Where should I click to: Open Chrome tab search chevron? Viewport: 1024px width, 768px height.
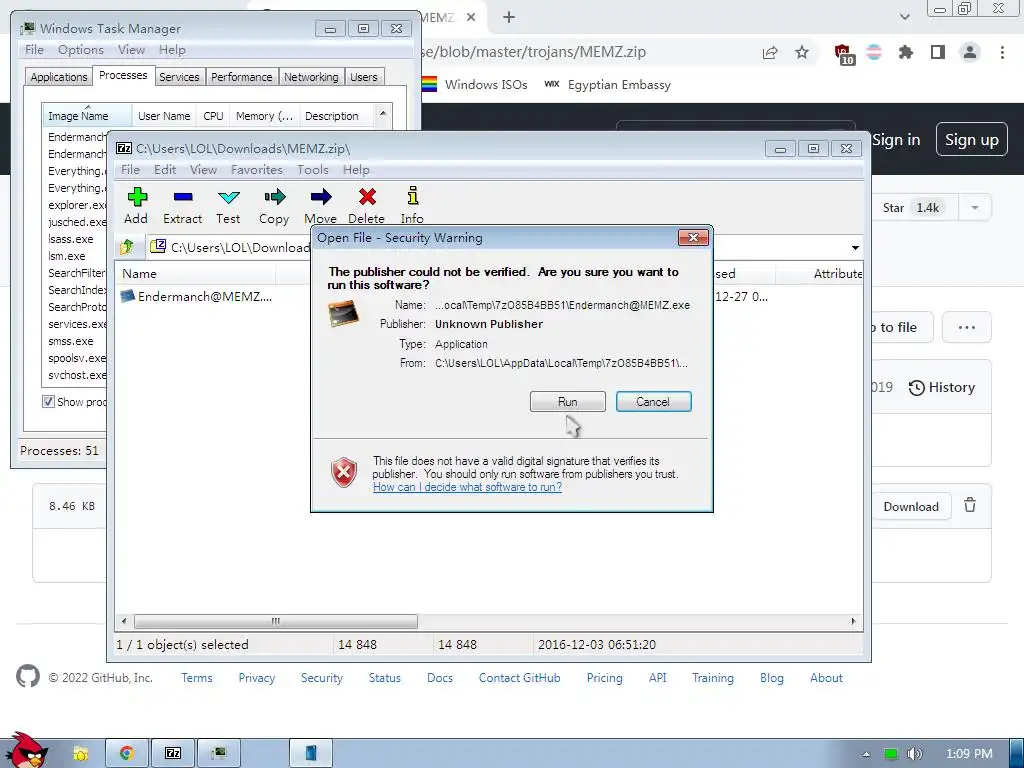point(904,17)
